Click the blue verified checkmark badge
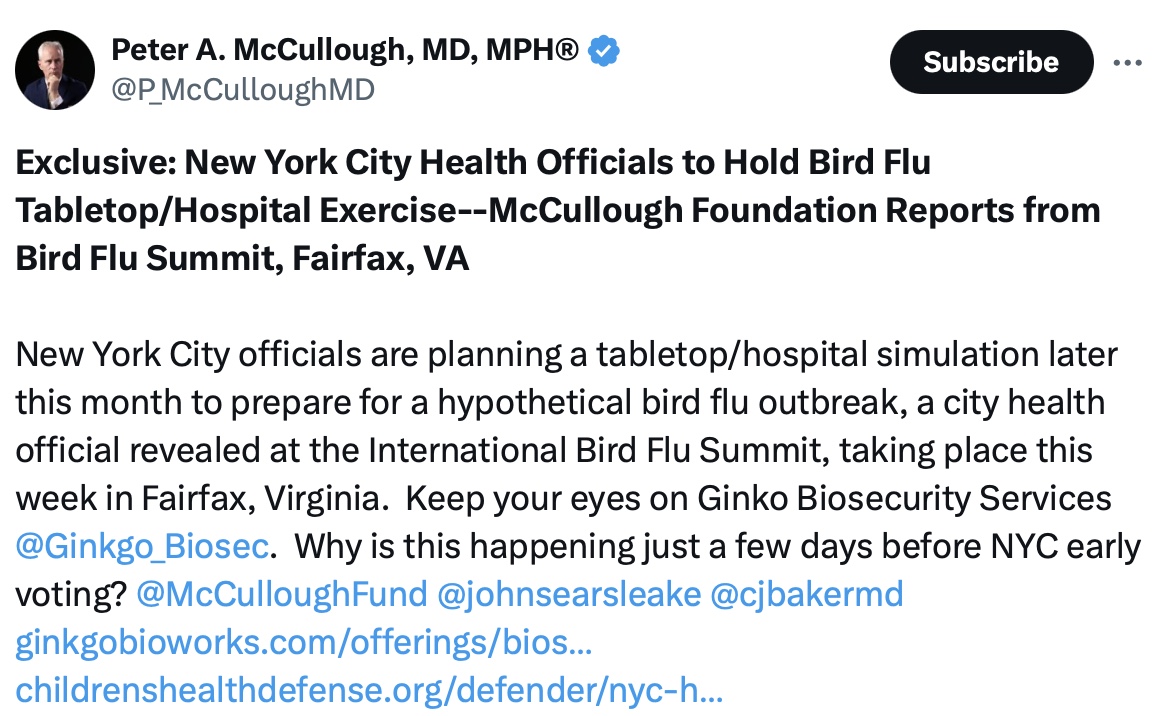Screen dimensions: 1168x716 [602, 49]
